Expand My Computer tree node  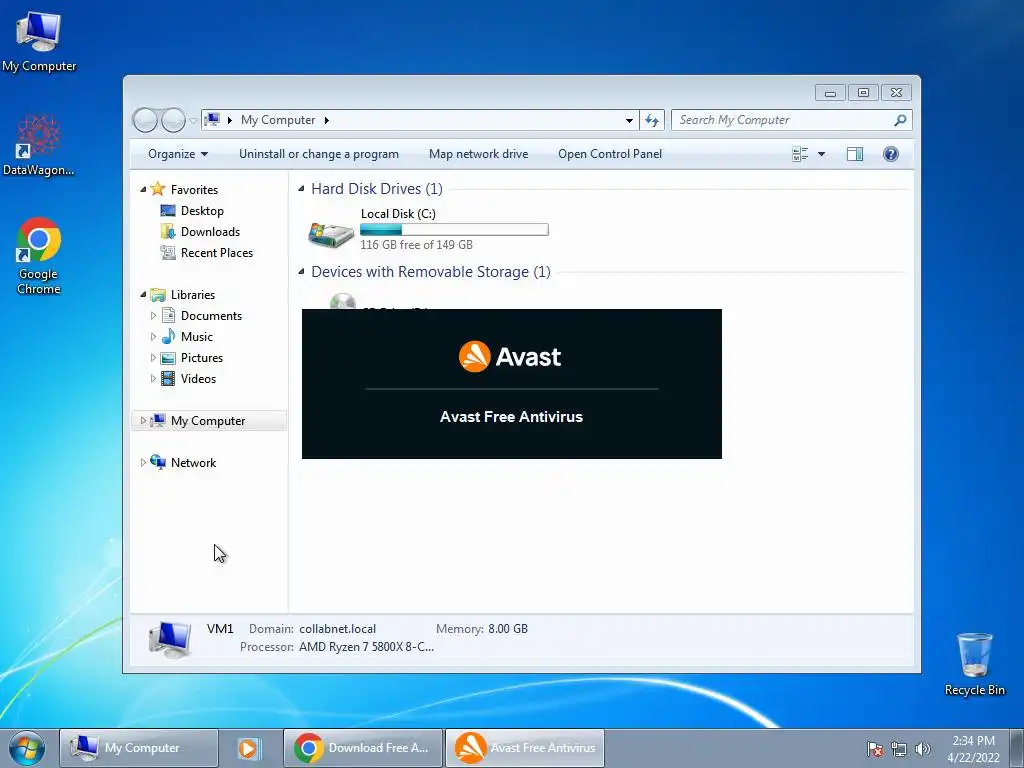[143, 421]
